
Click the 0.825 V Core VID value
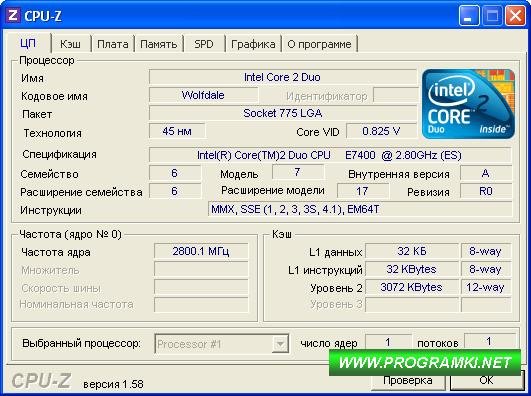pyautogui.click(x=381, y=131)
